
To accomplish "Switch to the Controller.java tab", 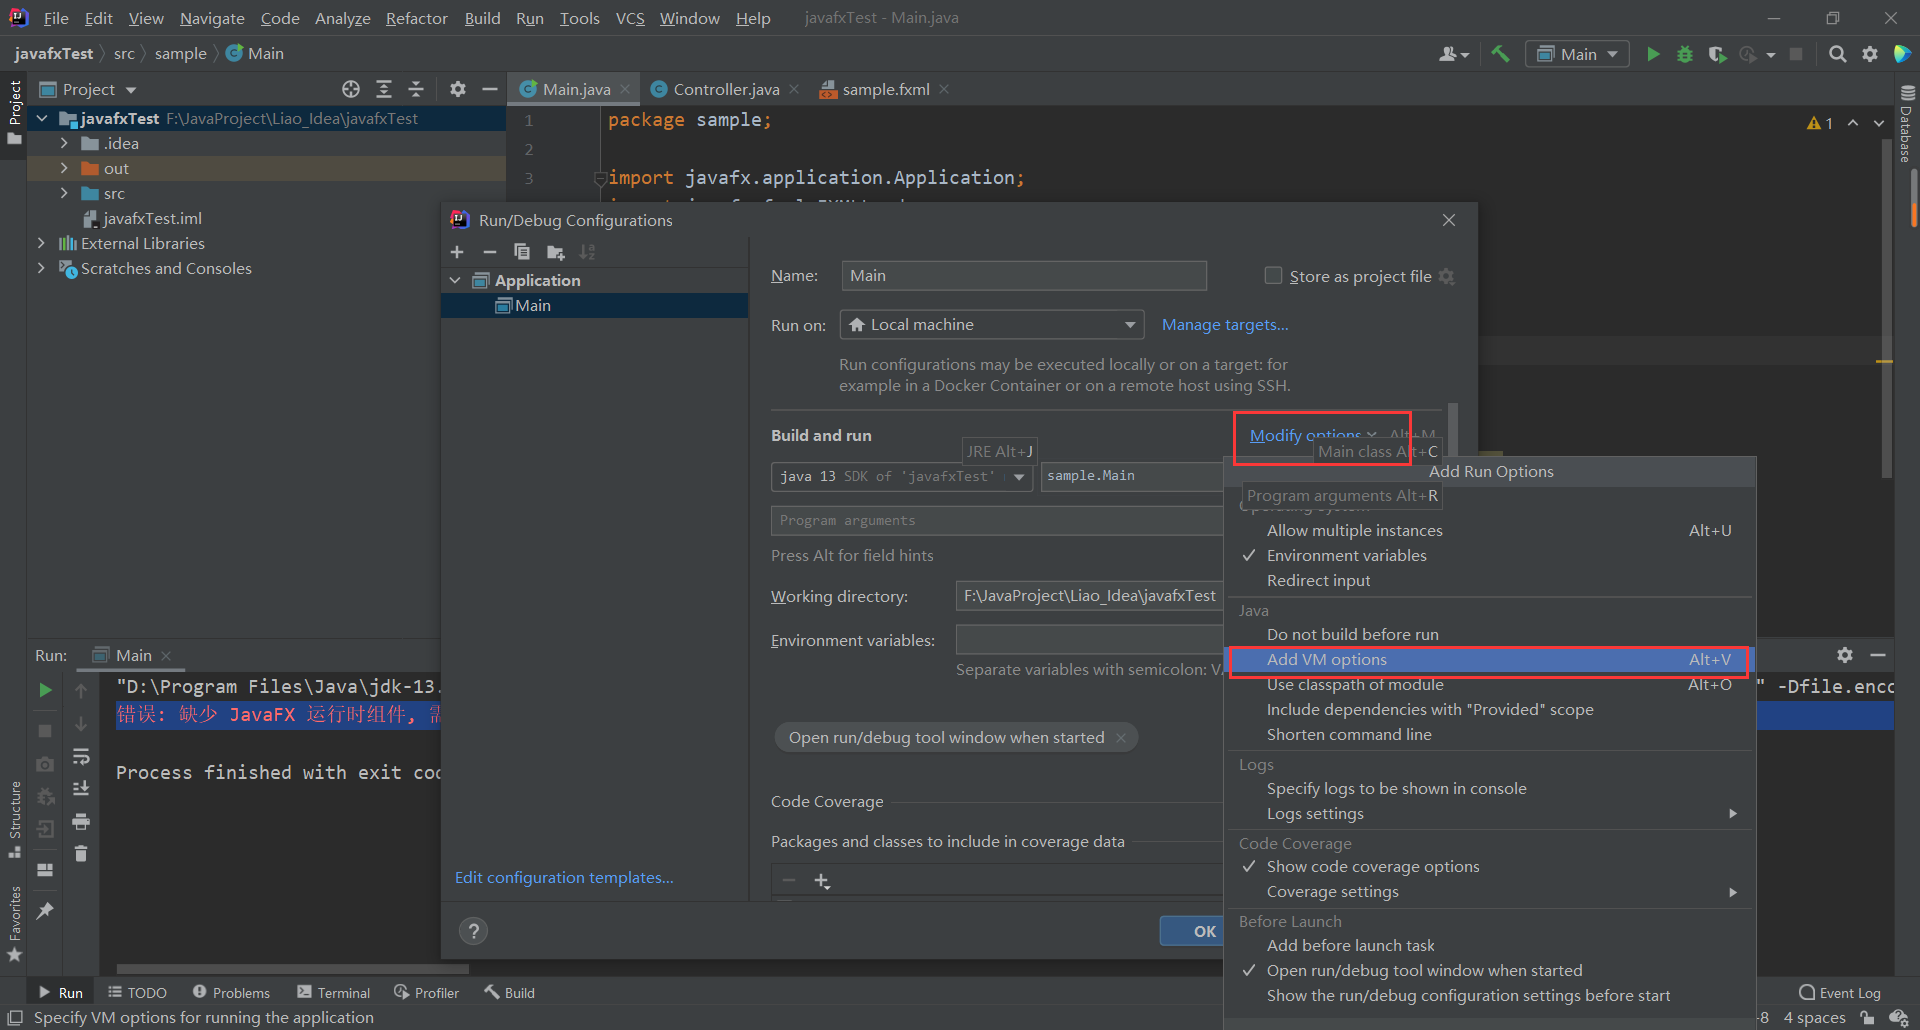I will tap(725, 89).
